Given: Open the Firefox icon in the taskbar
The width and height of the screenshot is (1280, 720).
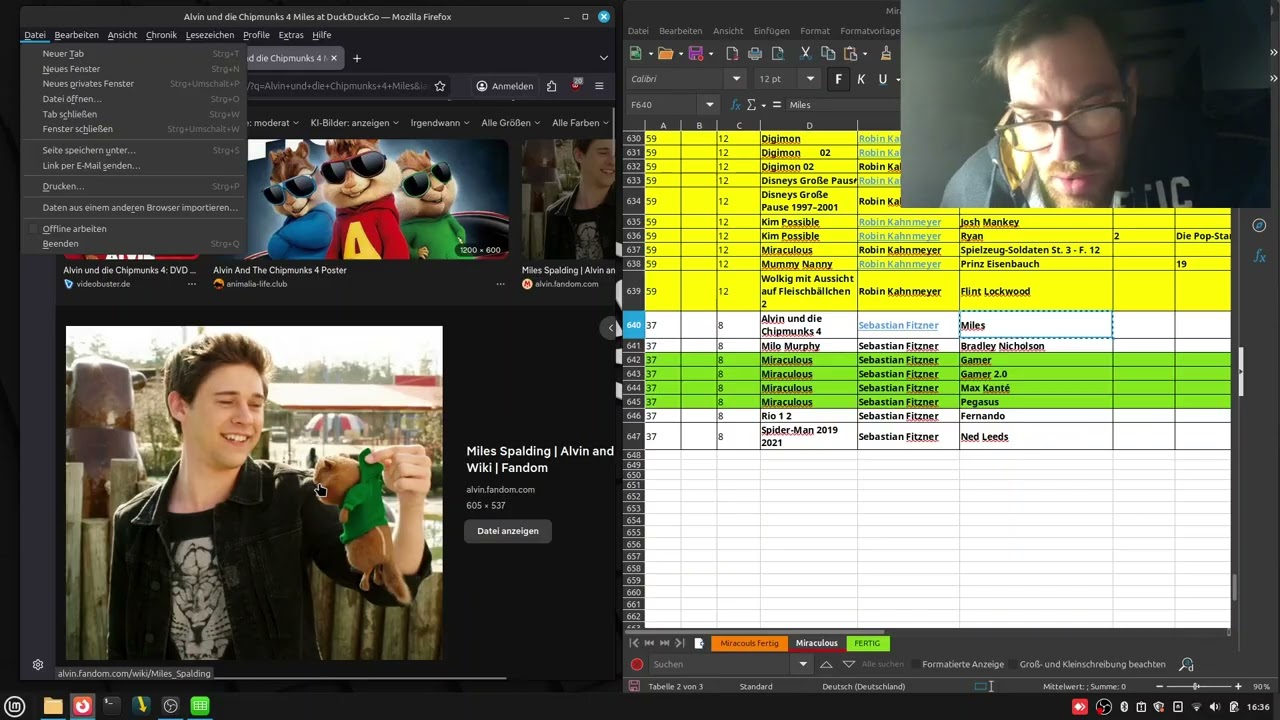Looking at the screenshot, I should point(82,706).
